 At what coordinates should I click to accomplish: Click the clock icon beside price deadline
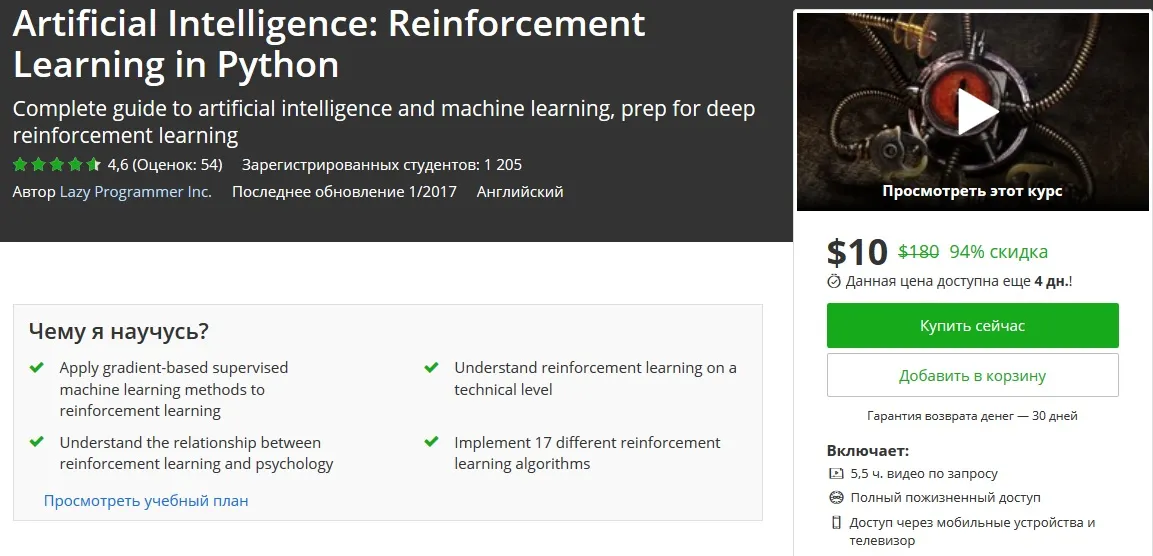point(834,282)
